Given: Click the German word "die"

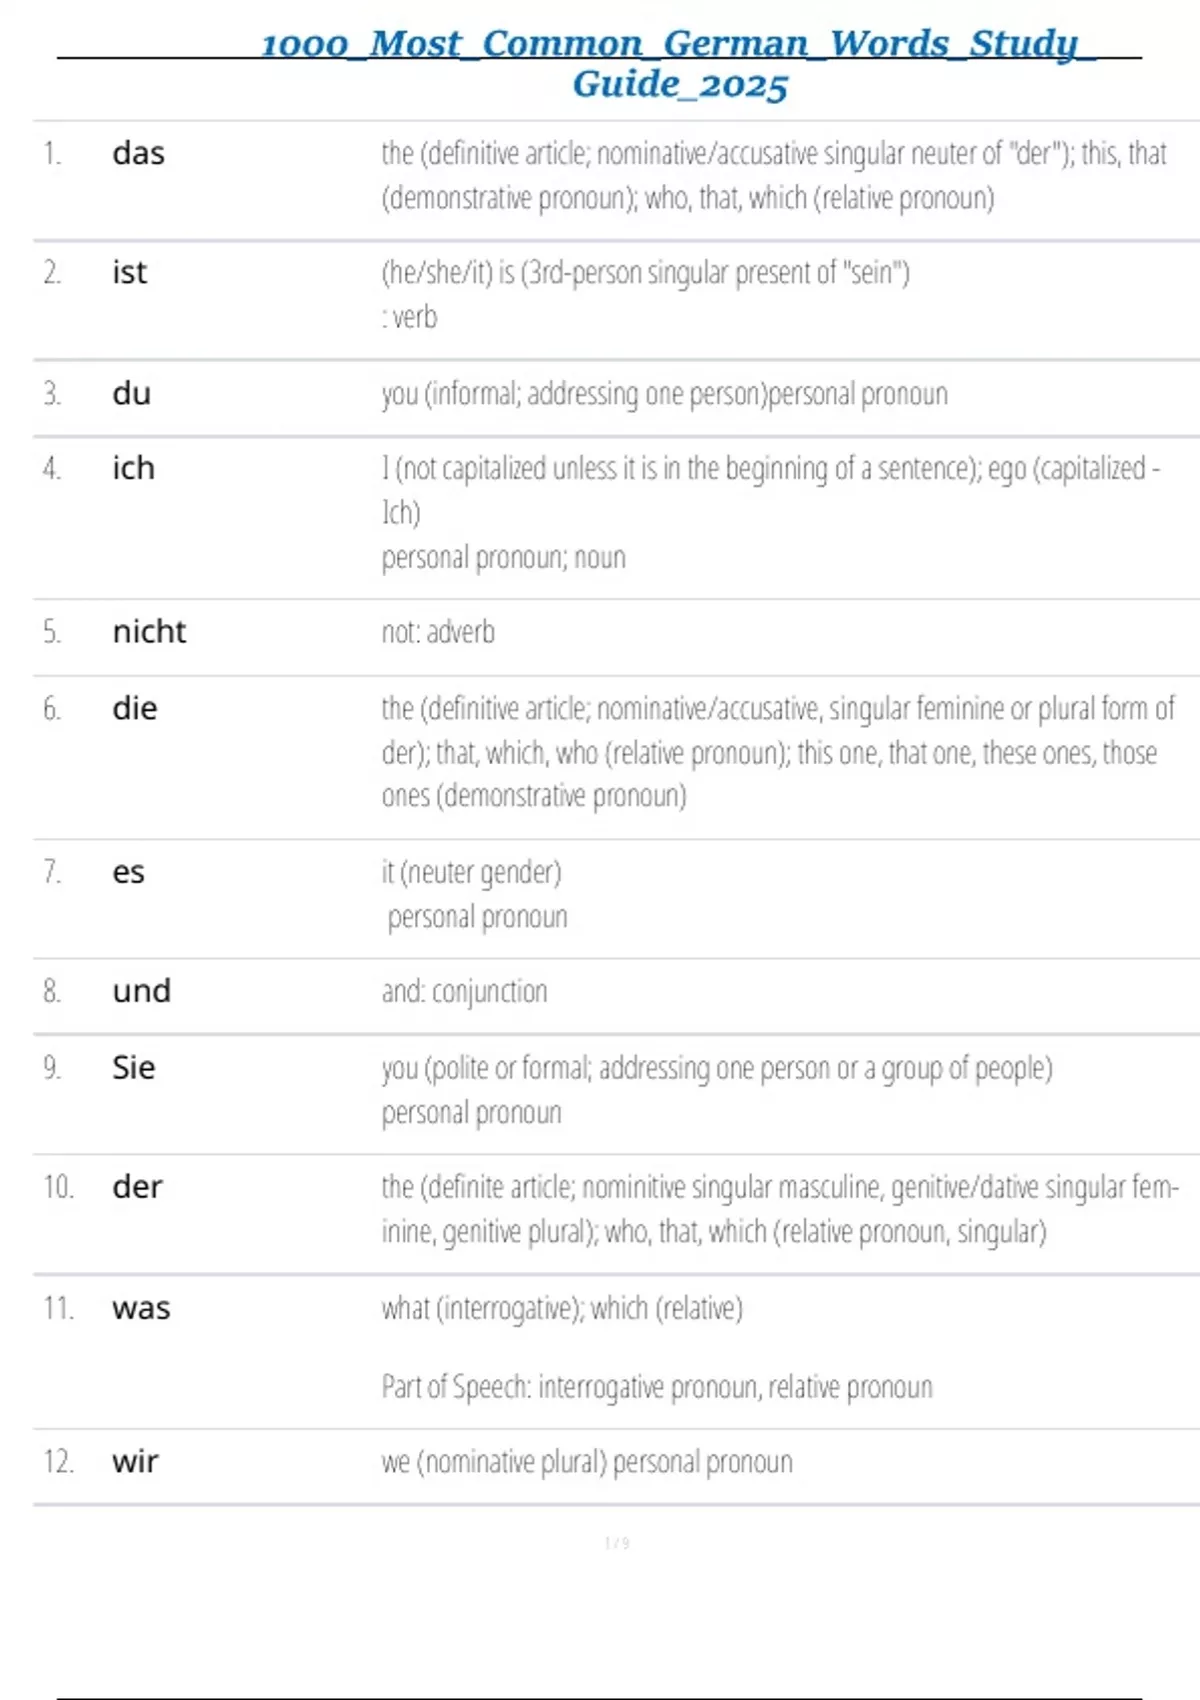Looking at the screenshot, I should (134, 709).
